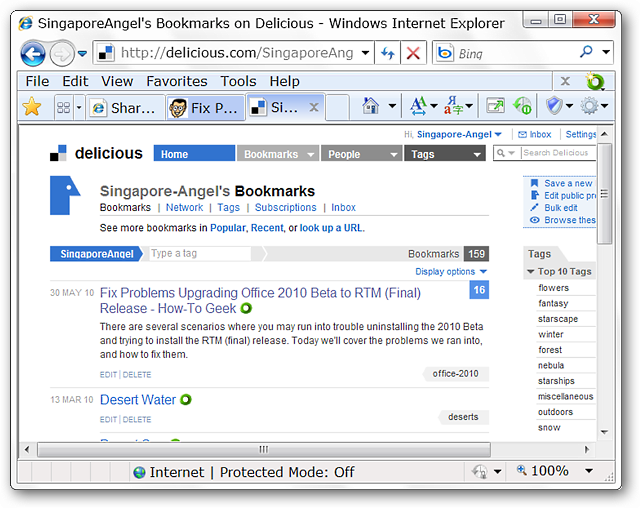640x508 pixels.
Task: Expand Display options
Action: (451, 272)
